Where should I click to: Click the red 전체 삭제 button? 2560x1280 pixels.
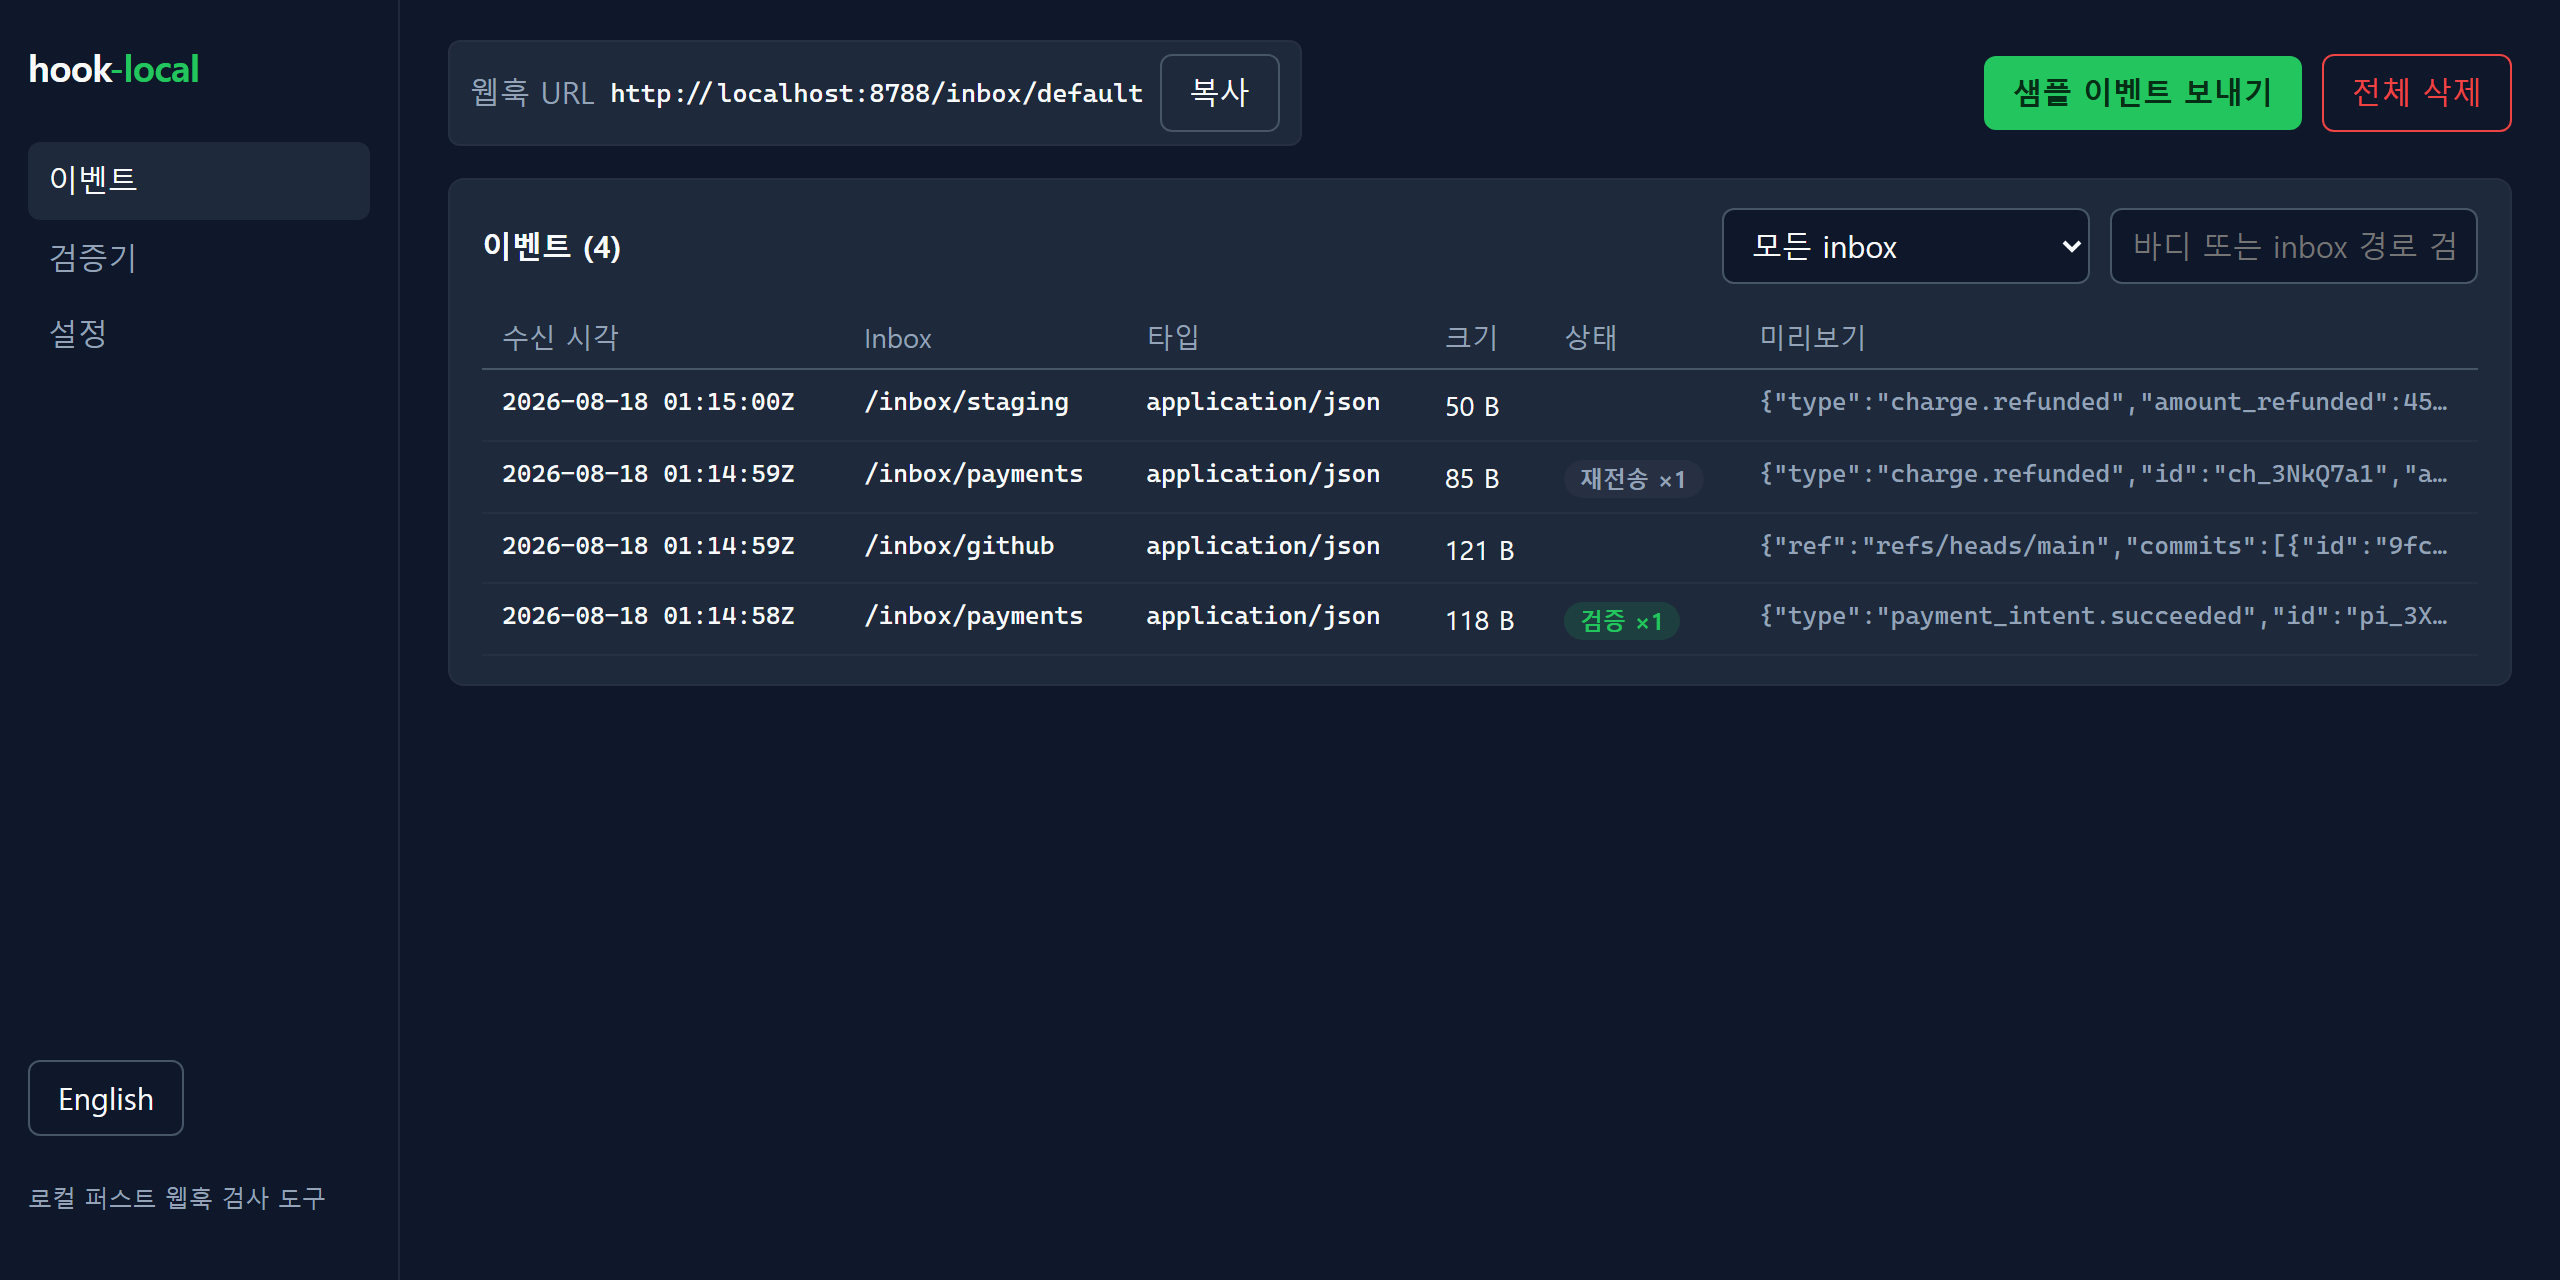2416,93
